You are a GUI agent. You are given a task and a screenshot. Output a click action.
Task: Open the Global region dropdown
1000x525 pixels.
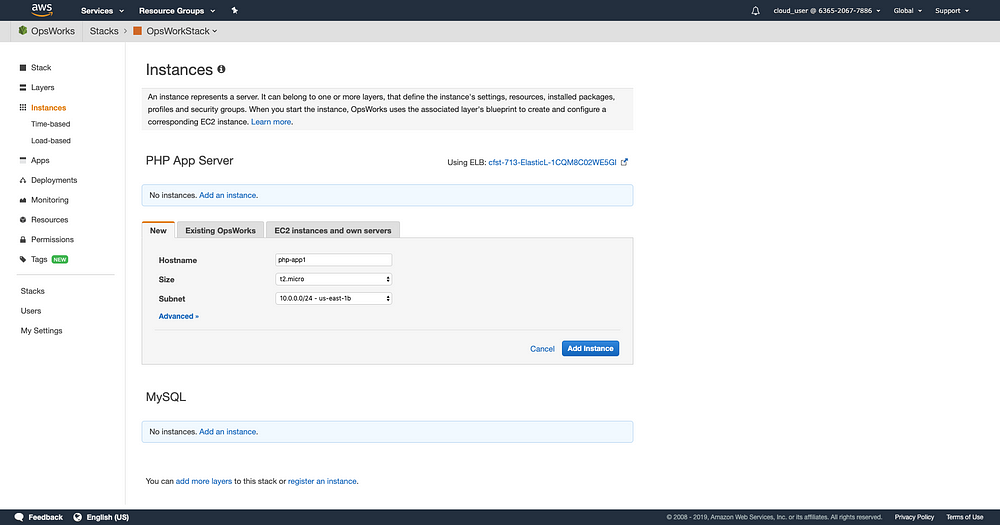(908, 11)
